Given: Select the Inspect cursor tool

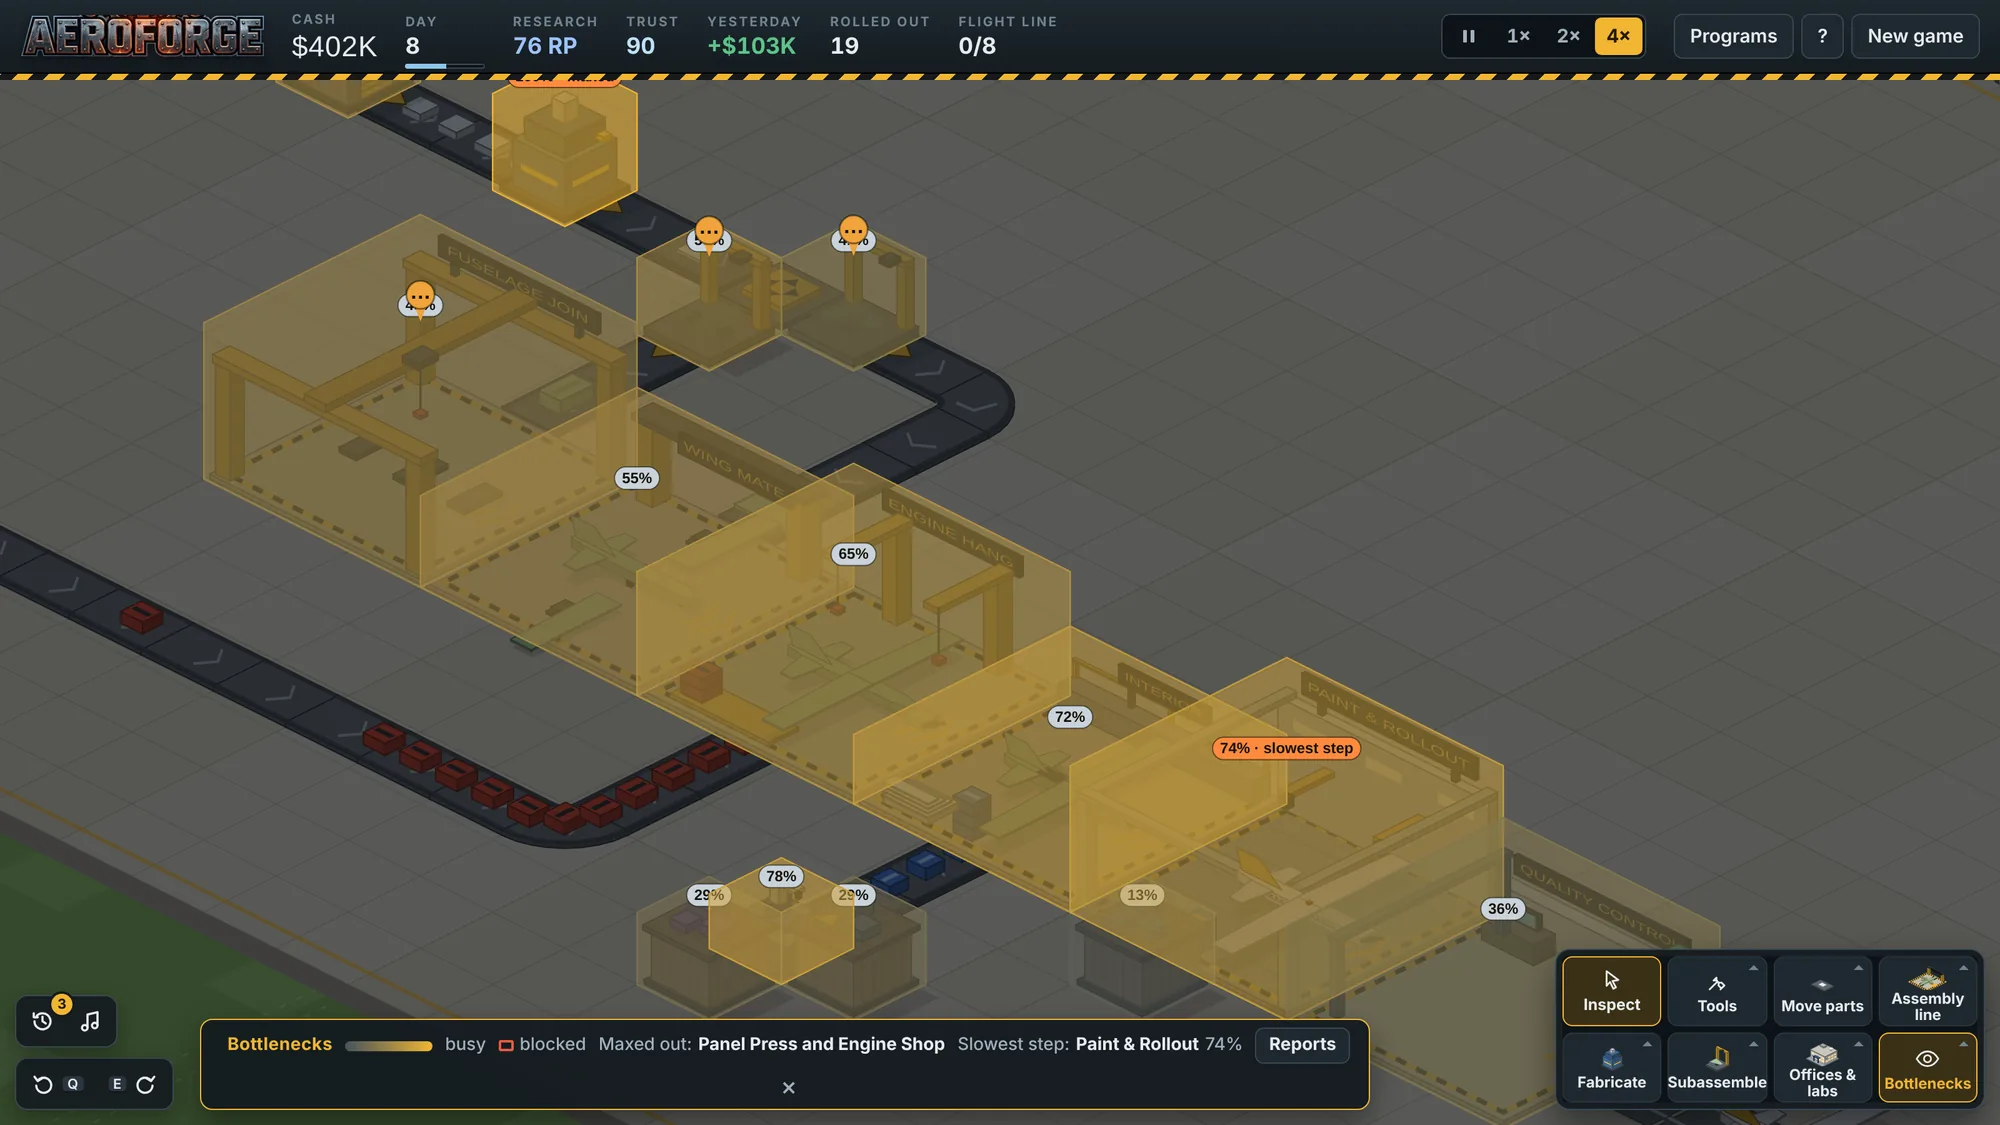Looking at the screenshot, I should tap(1611, 991).
